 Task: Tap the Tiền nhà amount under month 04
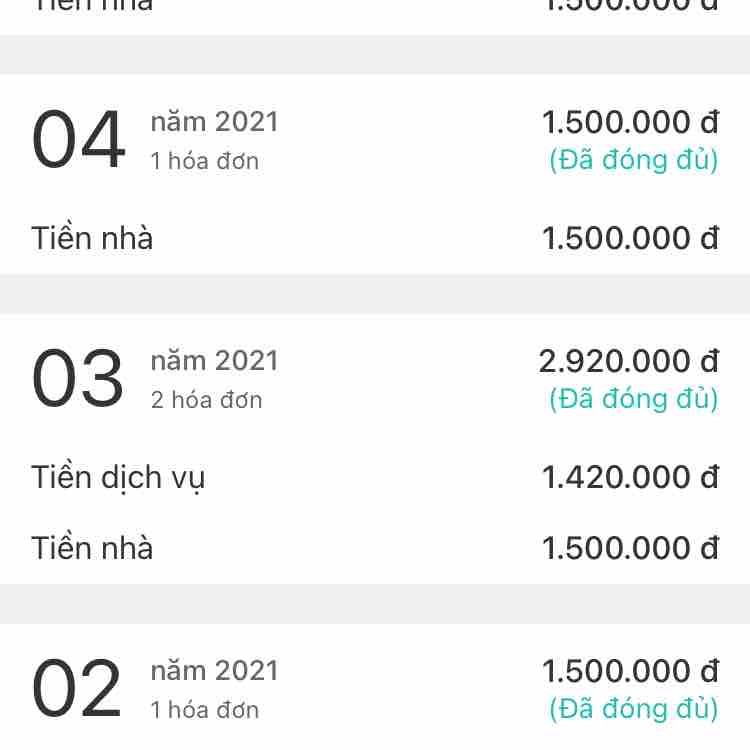630,239
